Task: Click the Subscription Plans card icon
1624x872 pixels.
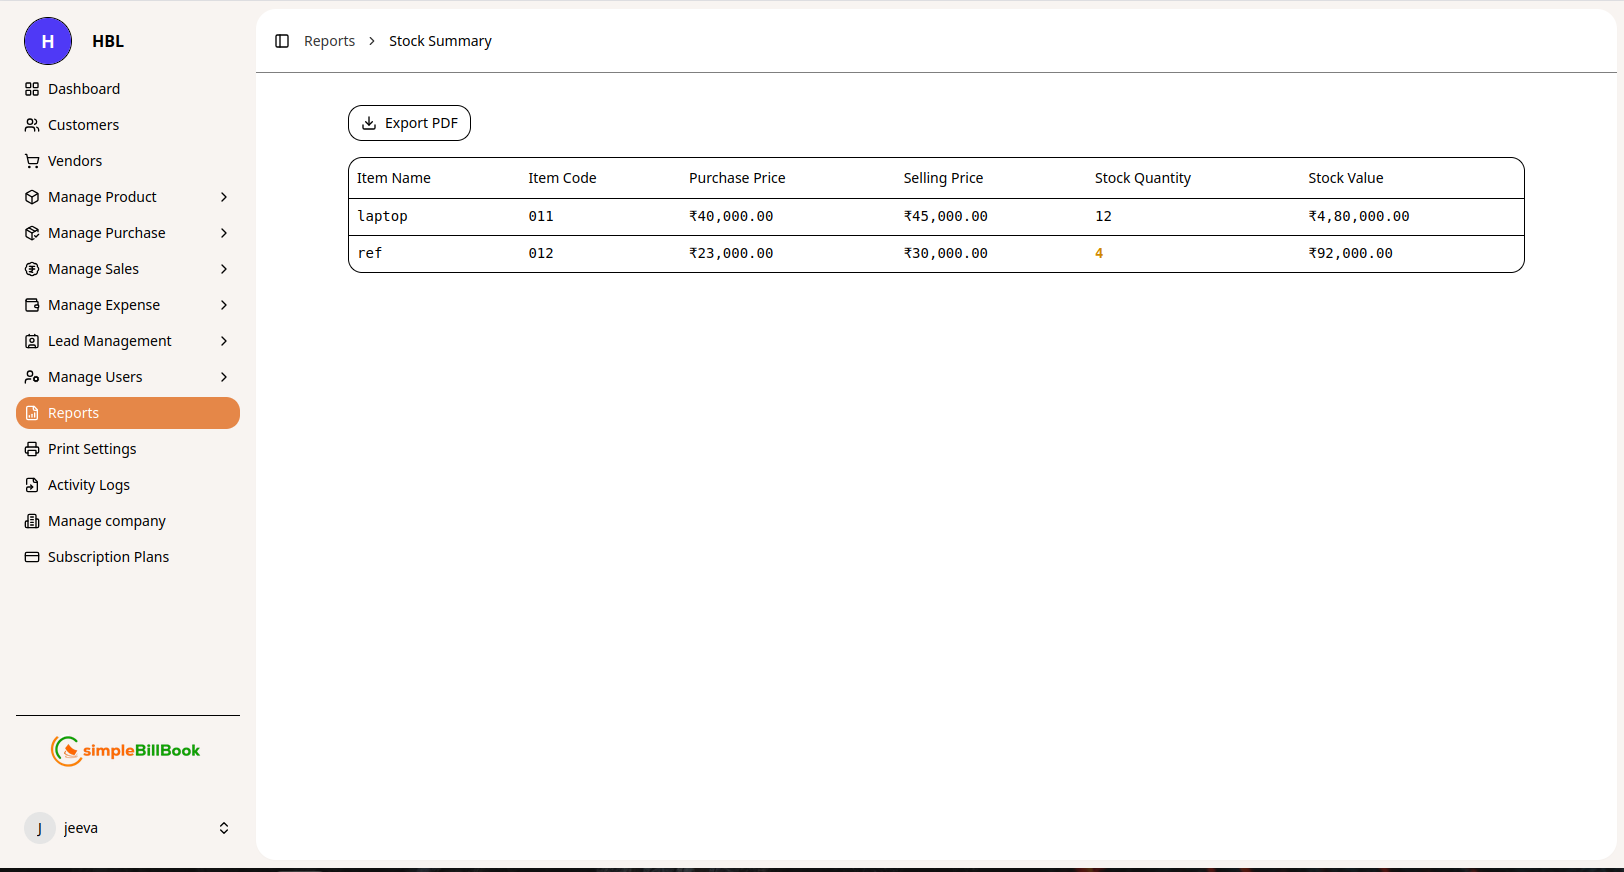Action: pos(32,557)
